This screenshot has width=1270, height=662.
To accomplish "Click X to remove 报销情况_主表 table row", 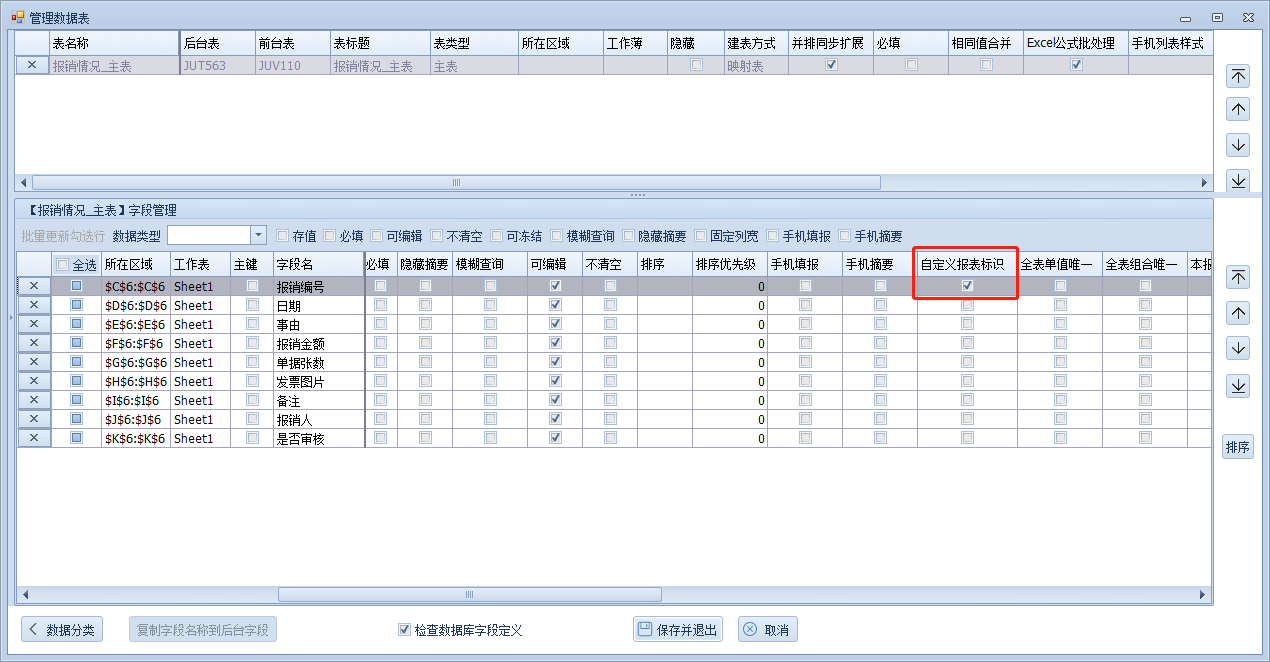I will (32, 65).
